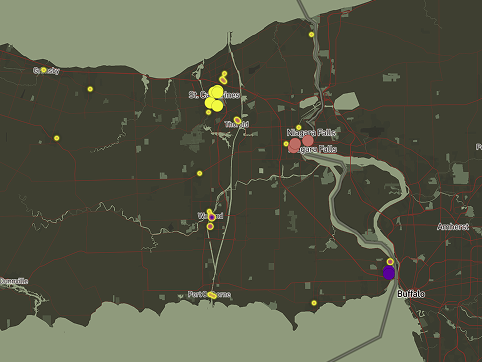Image resolution: width=482 pixels, height=362 pixels.
Task: Click the marker over the Thorold label
Action: point(237,120)
